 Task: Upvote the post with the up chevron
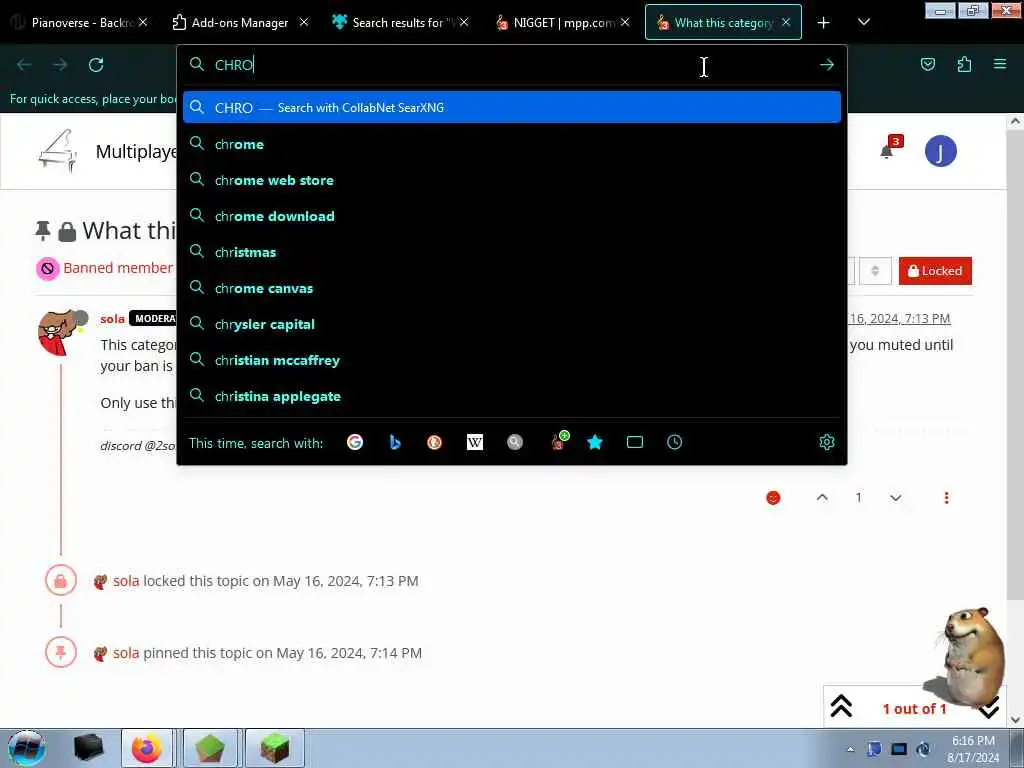(x=822, y=498)
